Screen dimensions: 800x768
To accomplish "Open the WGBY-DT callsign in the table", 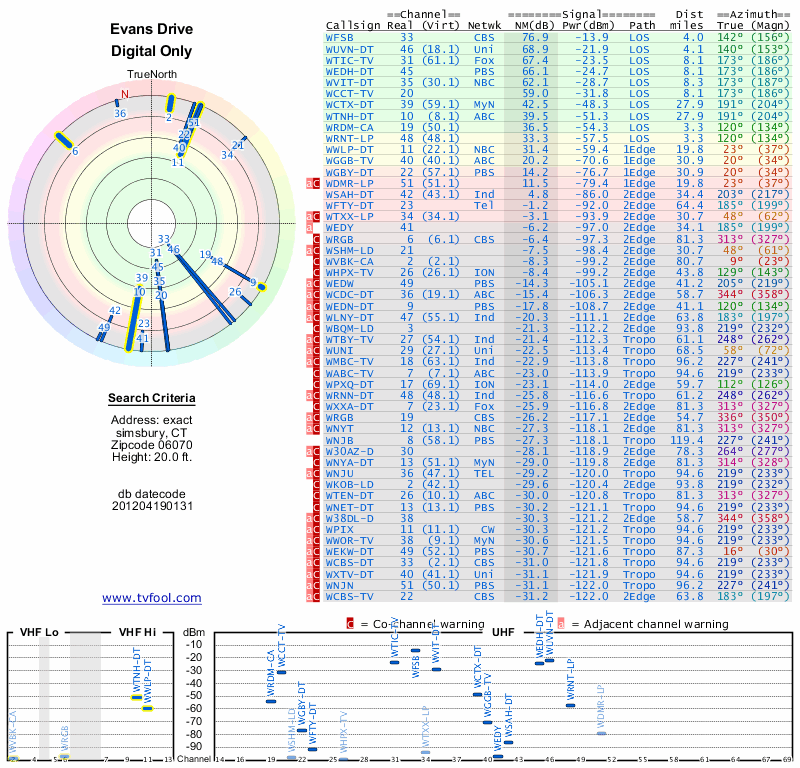I will tap(349, 172).
